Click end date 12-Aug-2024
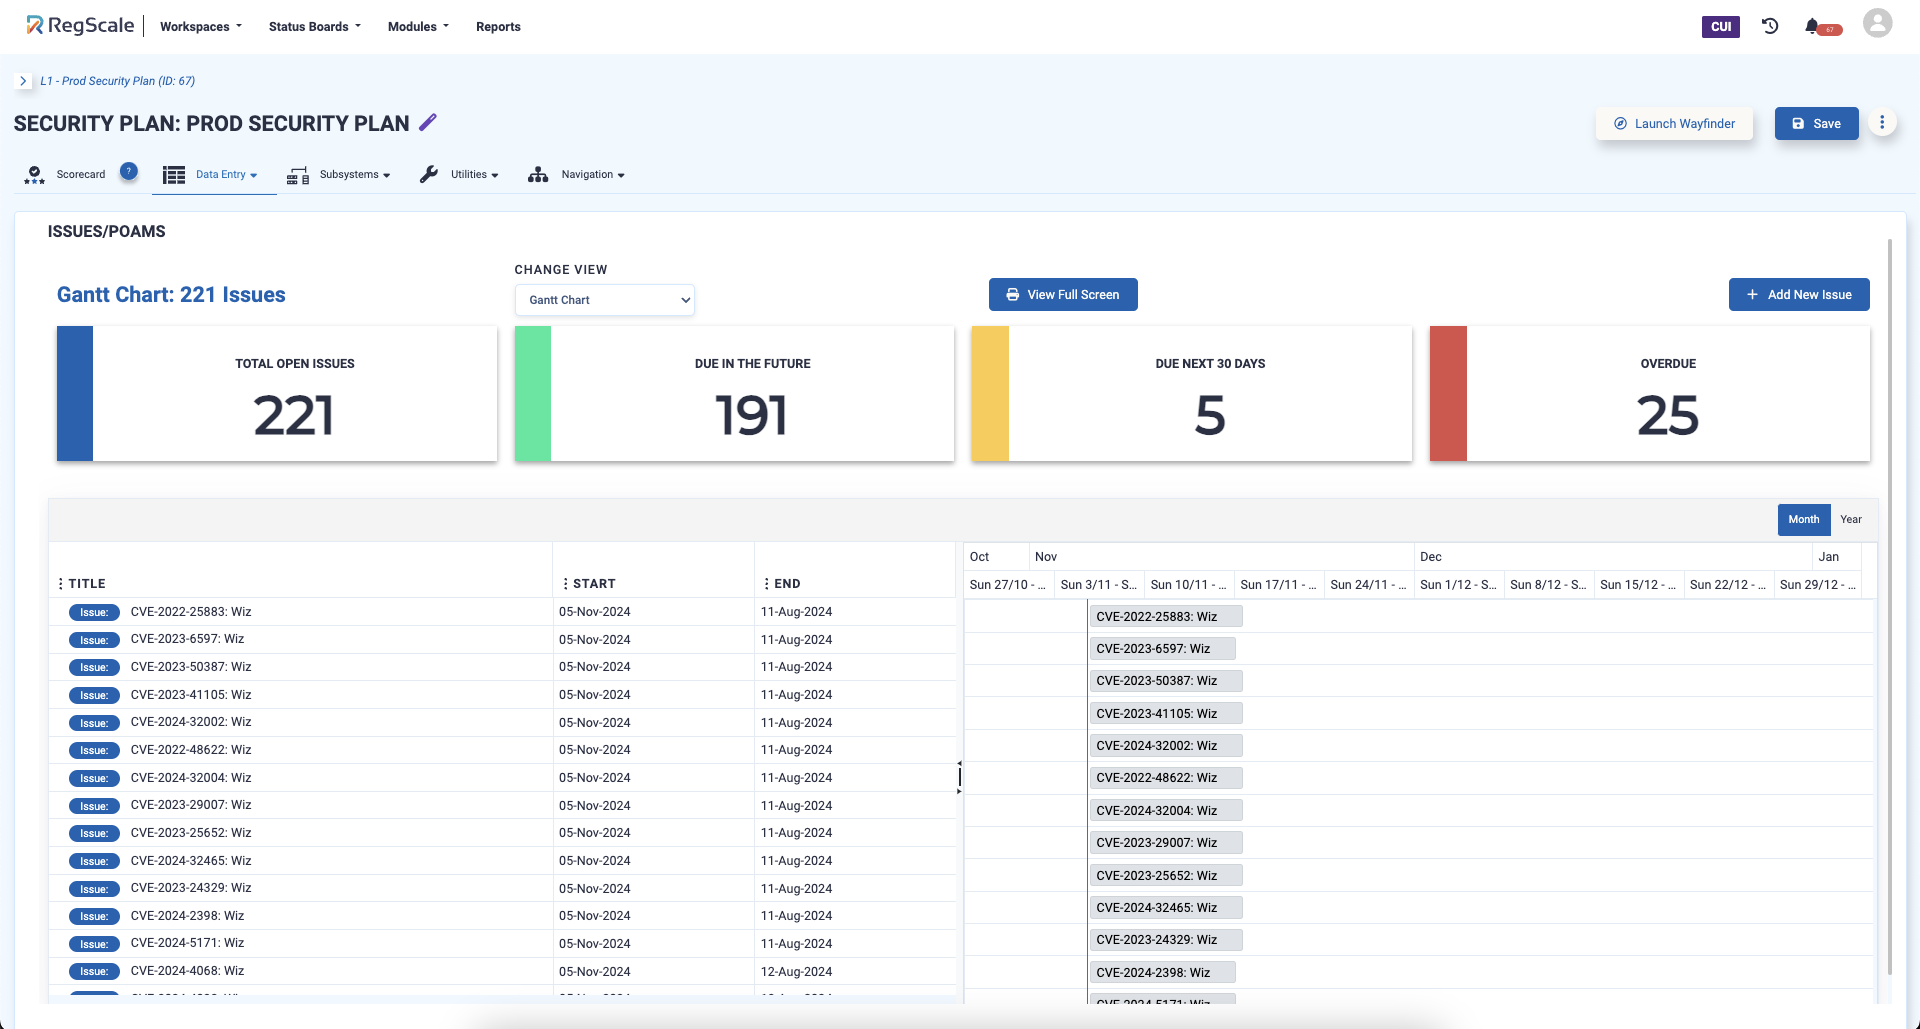The height and width of the screenshot is (1029, 1920). tap(796, 972)
